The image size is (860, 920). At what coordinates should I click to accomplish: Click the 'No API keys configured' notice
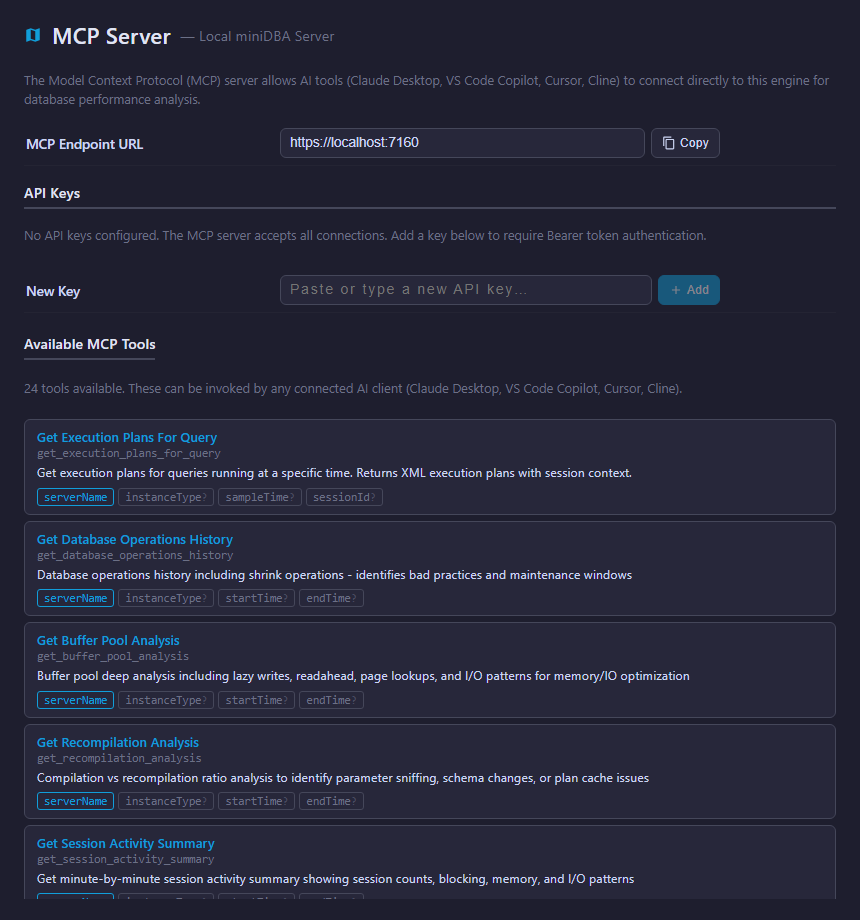[x=365, y=235]
